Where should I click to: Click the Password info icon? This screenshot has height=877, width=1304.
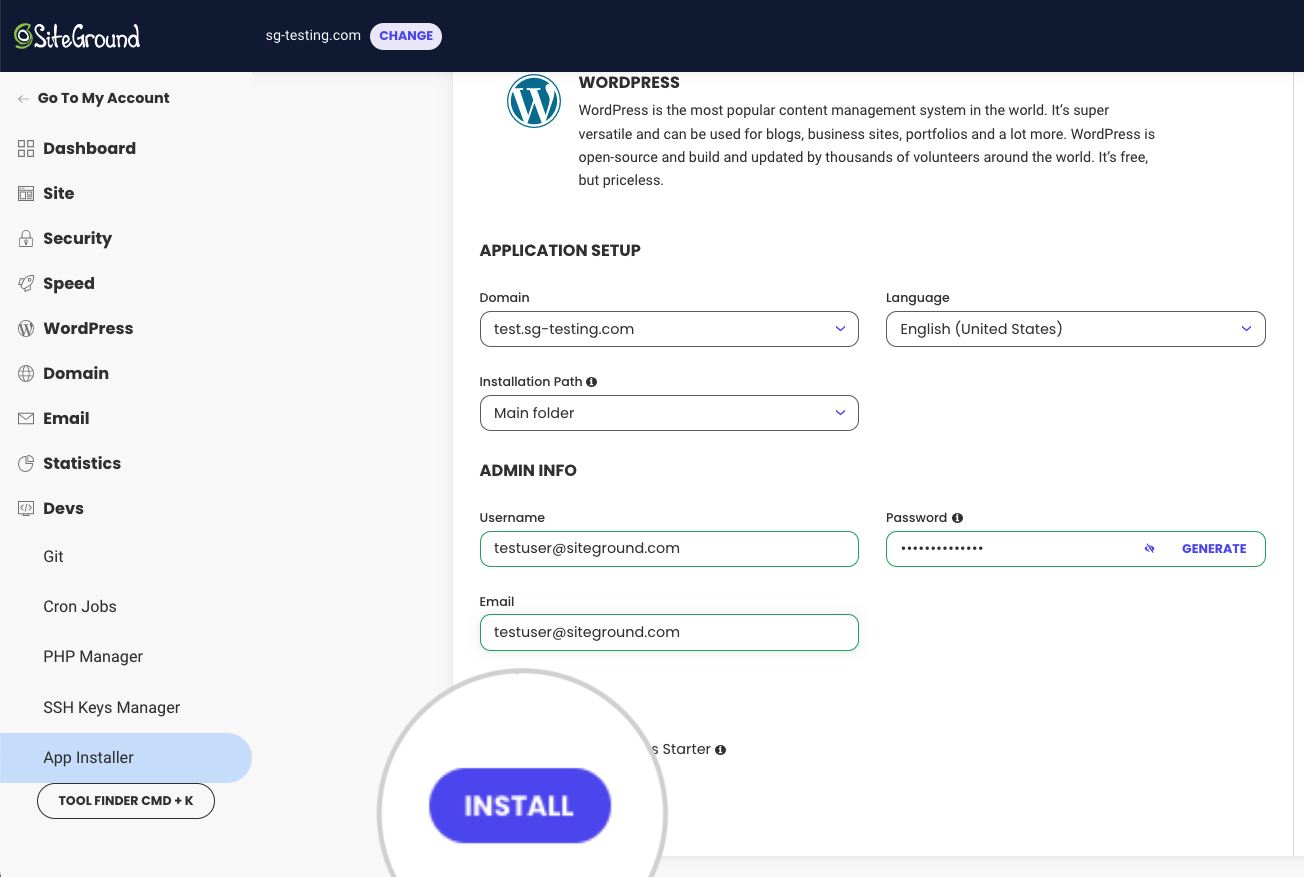[x=957, y=518]
